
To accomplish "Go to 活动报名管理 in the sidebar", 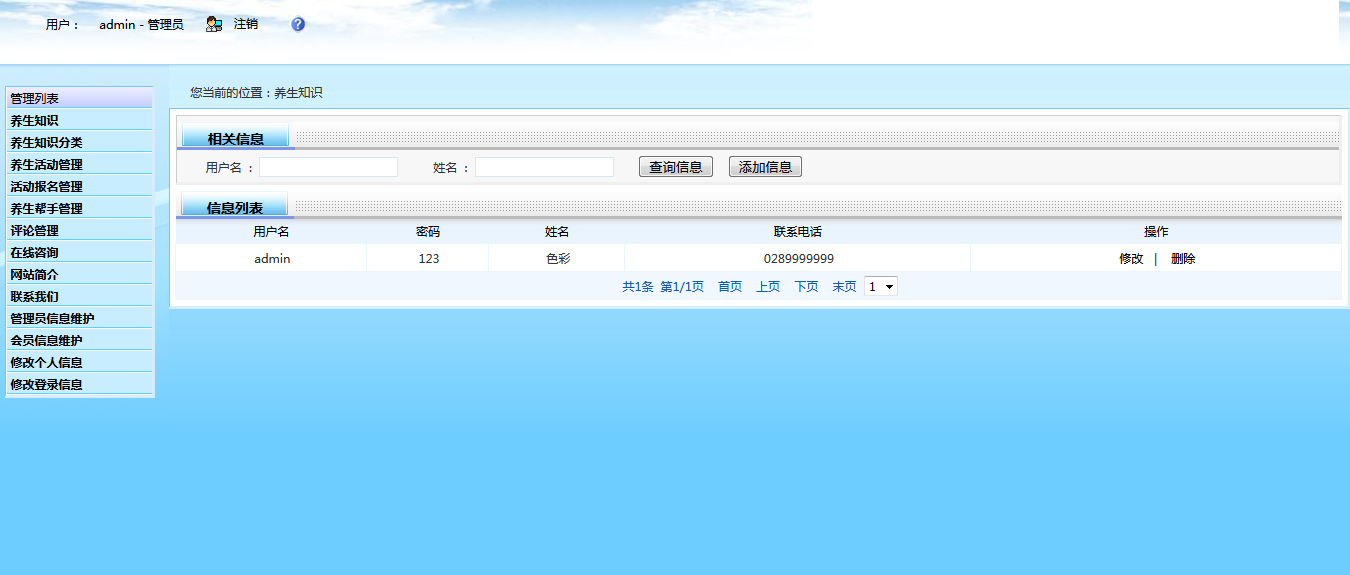I will click(x=79, y=186).
